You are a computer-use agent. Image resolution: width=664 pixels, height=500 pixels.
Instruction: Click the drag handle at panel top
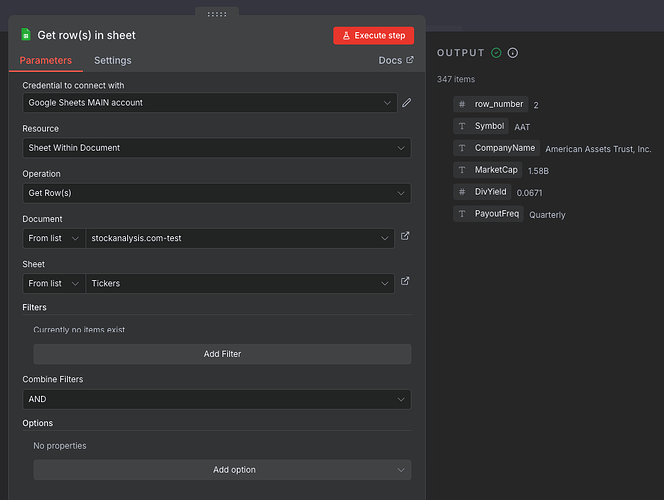click(x=216, y=14)
